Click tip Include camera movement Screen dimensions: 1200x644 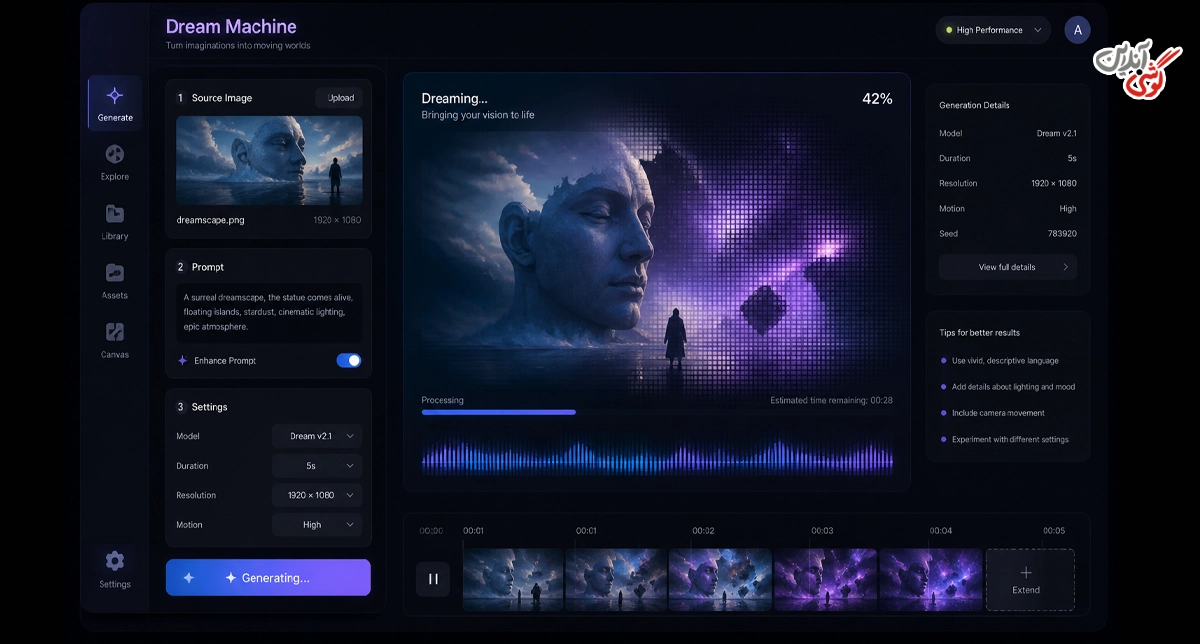[998, 413]
